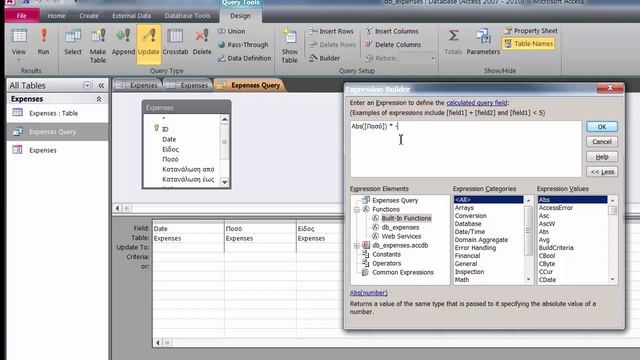Open the query Parameters dialog

(x=483, y=42)
